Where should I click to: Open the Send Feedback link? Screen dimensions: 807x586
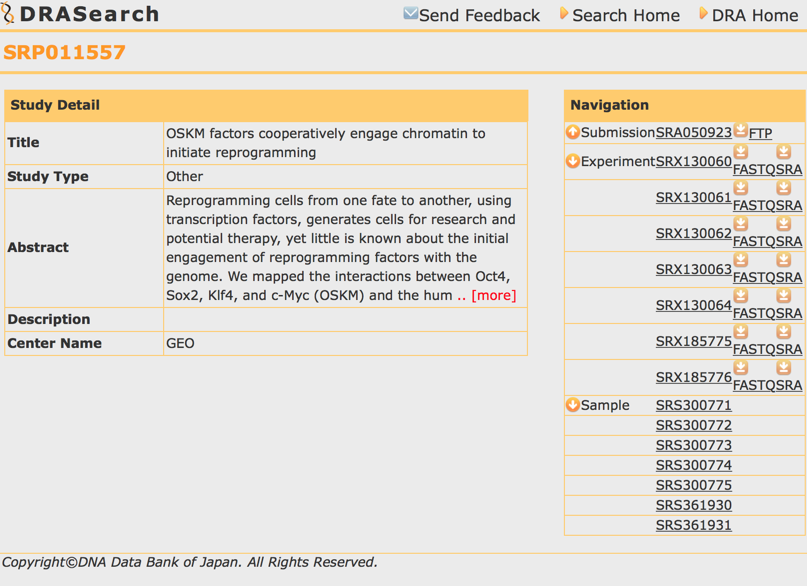pos(479,15)
